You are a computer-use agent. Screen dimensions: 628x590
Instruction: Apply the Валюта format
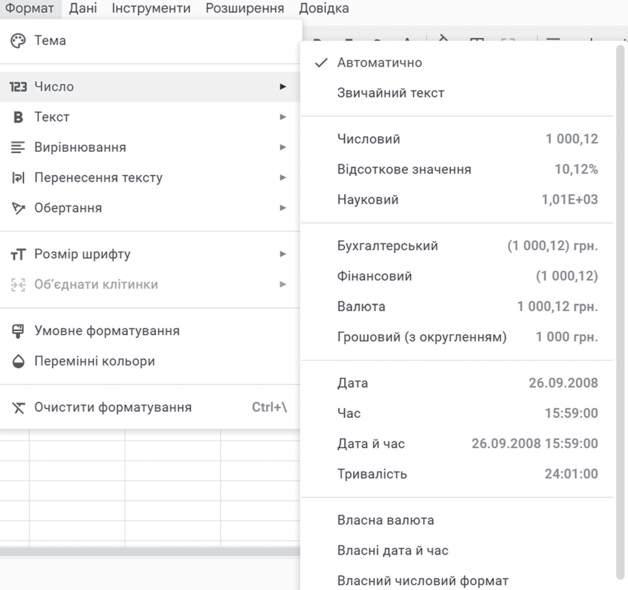coord(457,306)
